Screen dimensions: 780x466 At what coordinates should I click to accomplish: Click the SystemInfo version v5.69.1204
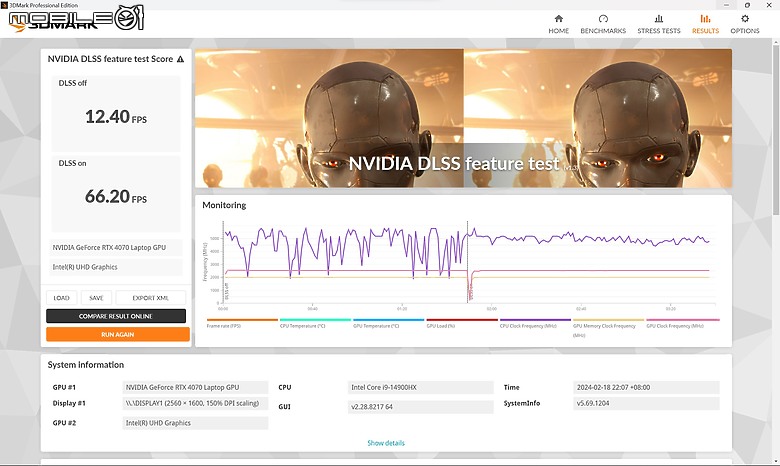tap(646, 403)
